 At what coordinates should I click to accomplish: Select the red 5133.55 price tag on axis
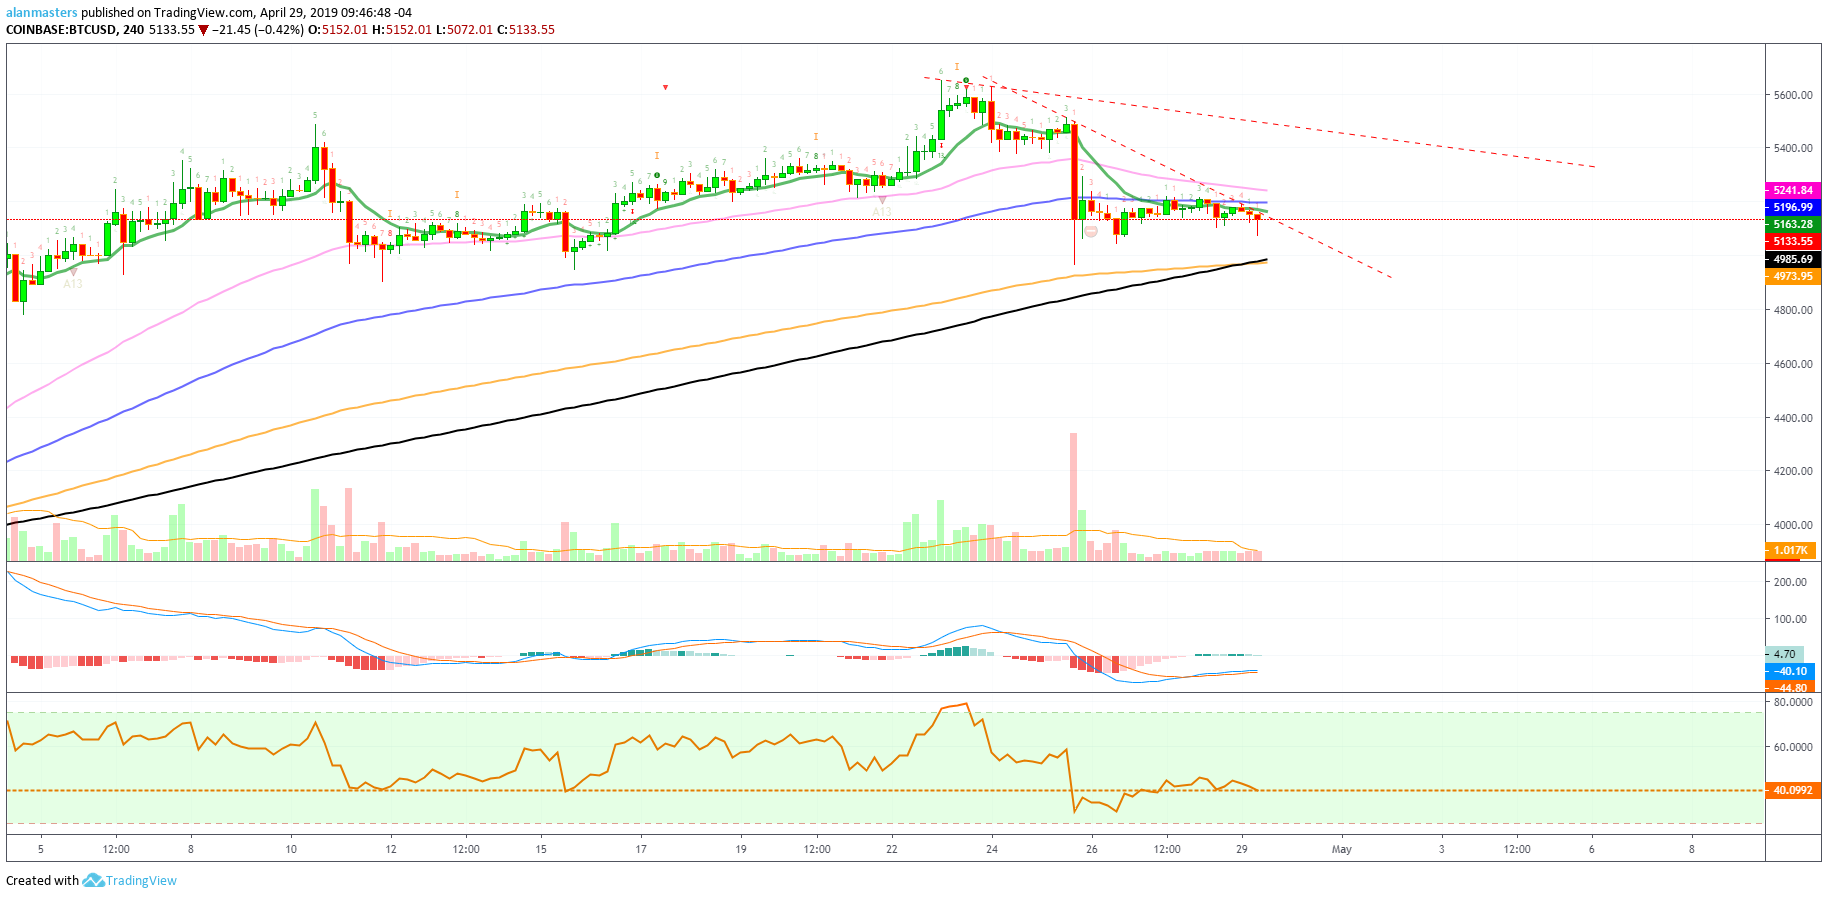(1792, 241)
